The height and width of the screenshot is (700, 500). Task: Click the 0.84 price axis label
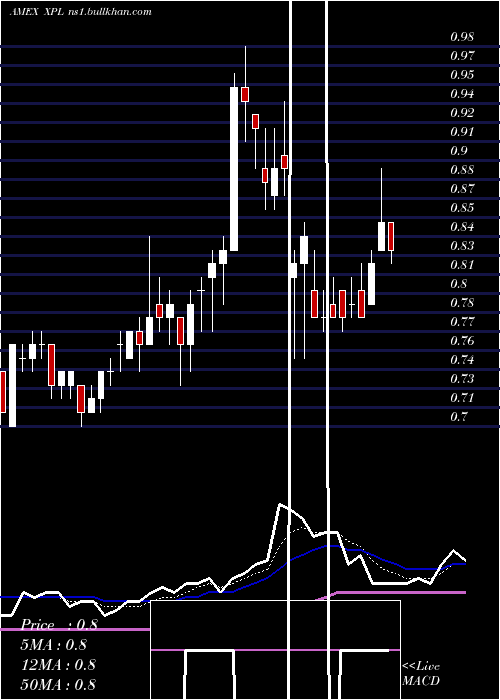(462, 226)
